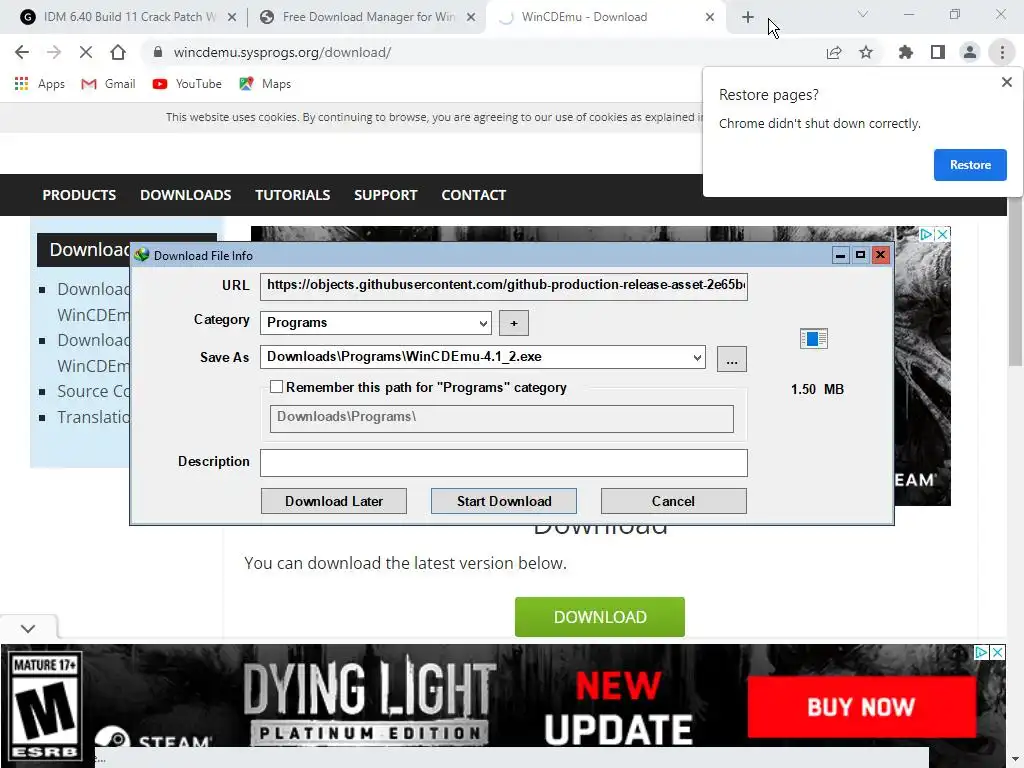Minimize the Download File Info dialog
1024x768 pixels.
click(840, 255)
